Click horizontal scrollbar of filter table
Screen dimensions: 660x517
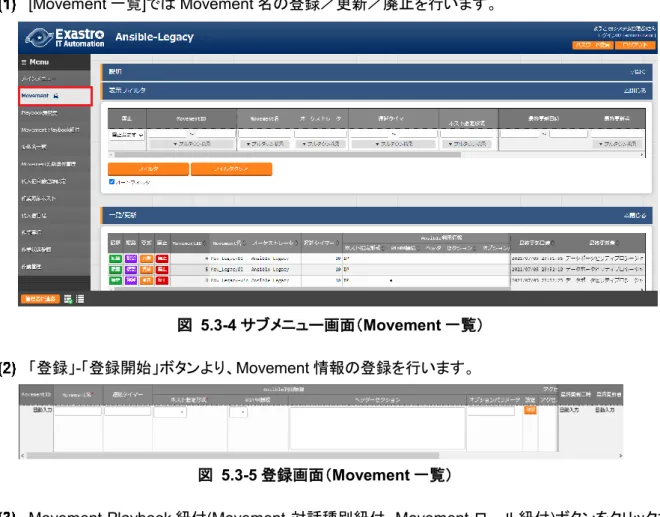pyautogui.click(x=287, y=155)
